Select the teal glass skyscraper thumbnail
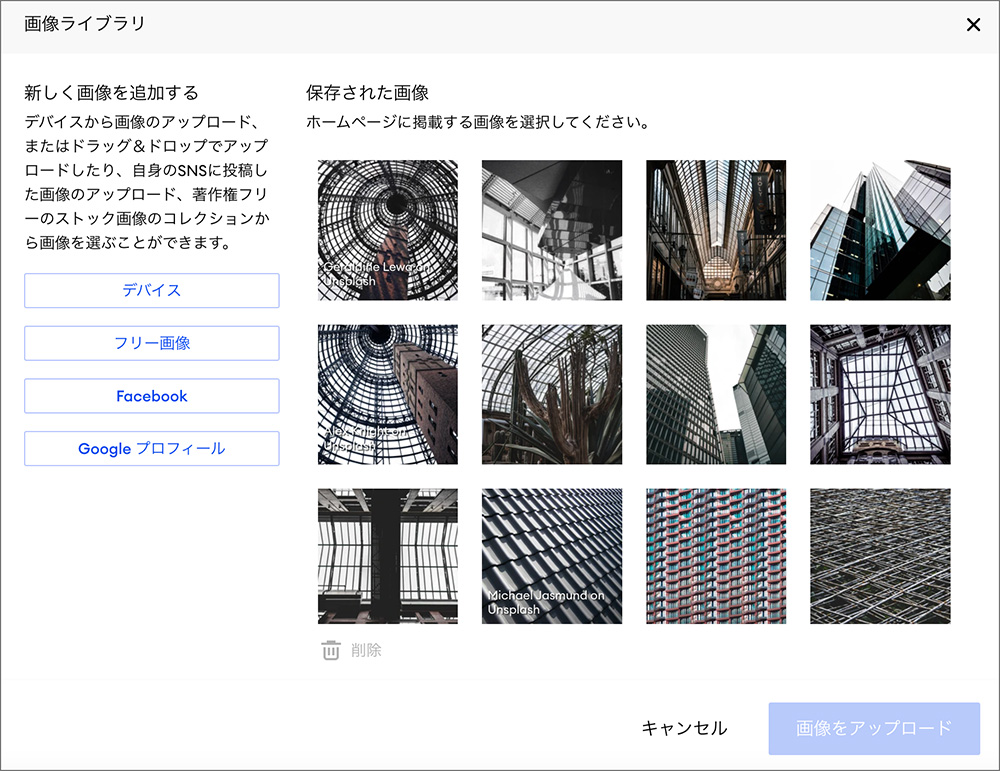Viewport: 1000px width, 771px height. [x=880, y=230]
